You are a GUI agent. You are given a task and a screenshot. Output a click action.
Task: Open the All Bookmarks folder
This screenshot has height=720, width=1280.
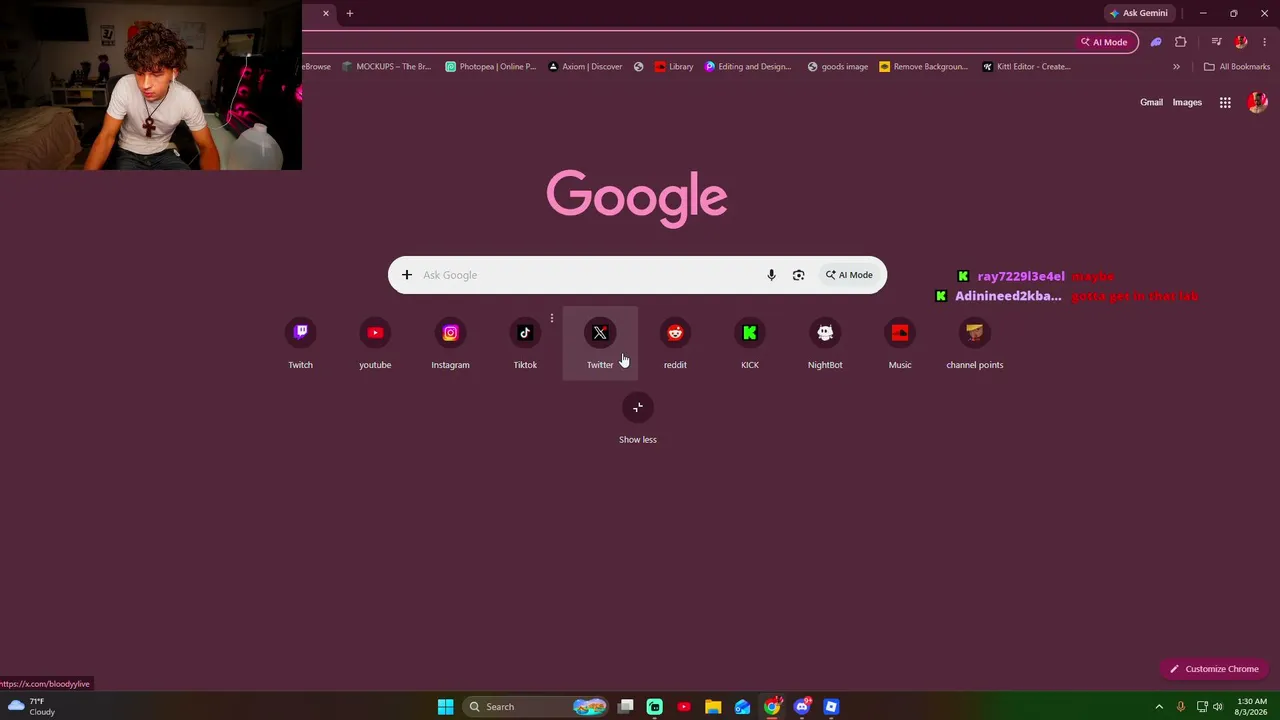point(1237,67)
